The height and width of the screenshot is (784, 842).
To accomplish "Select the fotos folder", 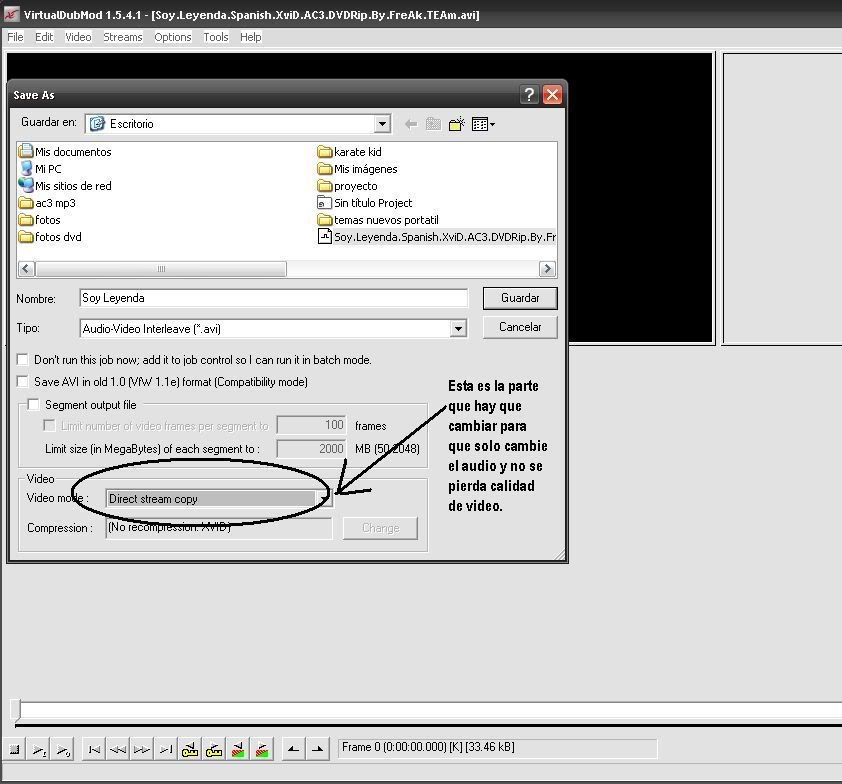I will pos(40,220).
